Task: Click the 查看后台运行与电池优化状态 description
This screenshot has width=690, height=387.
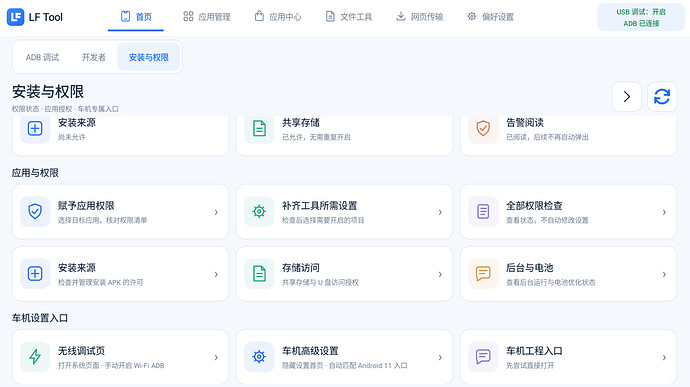Action: (x=551, y=282)
